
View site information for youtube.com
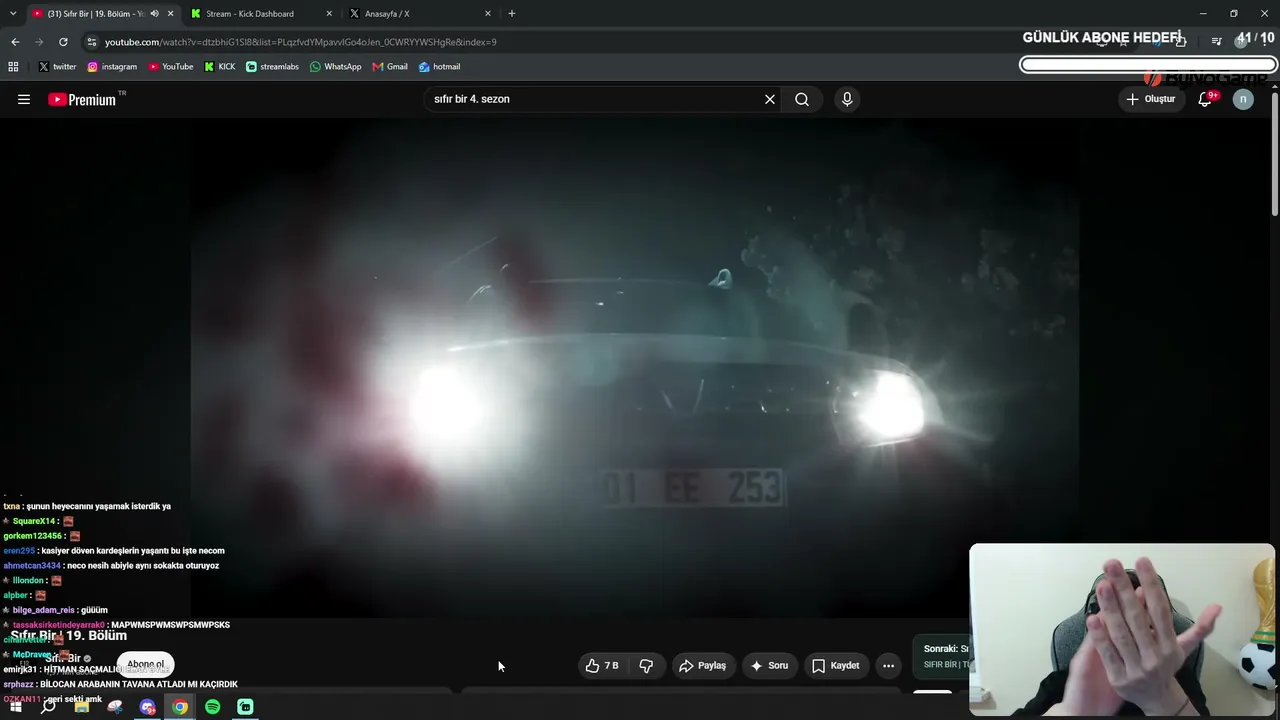tap(92, 42)
